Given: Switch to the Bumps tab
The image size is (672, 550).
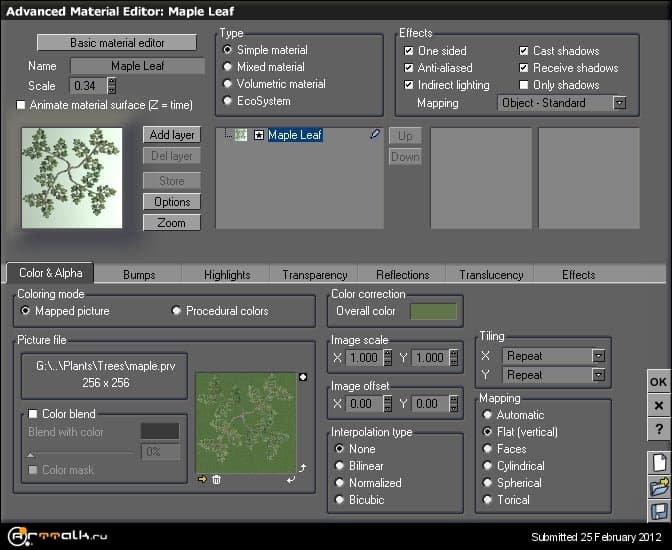Looking at the screenshot, I should click(x=139, y=274).
